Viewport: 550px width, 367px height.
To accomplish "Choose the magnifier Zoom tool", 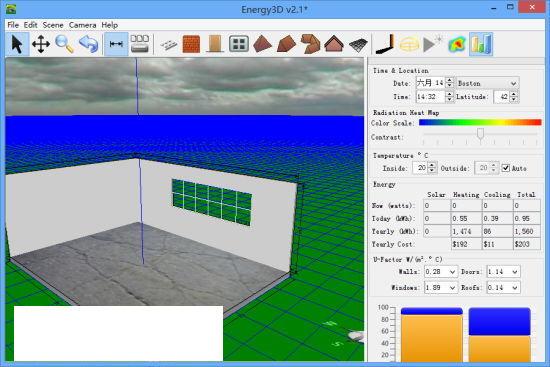I will (x=64, y=44).
